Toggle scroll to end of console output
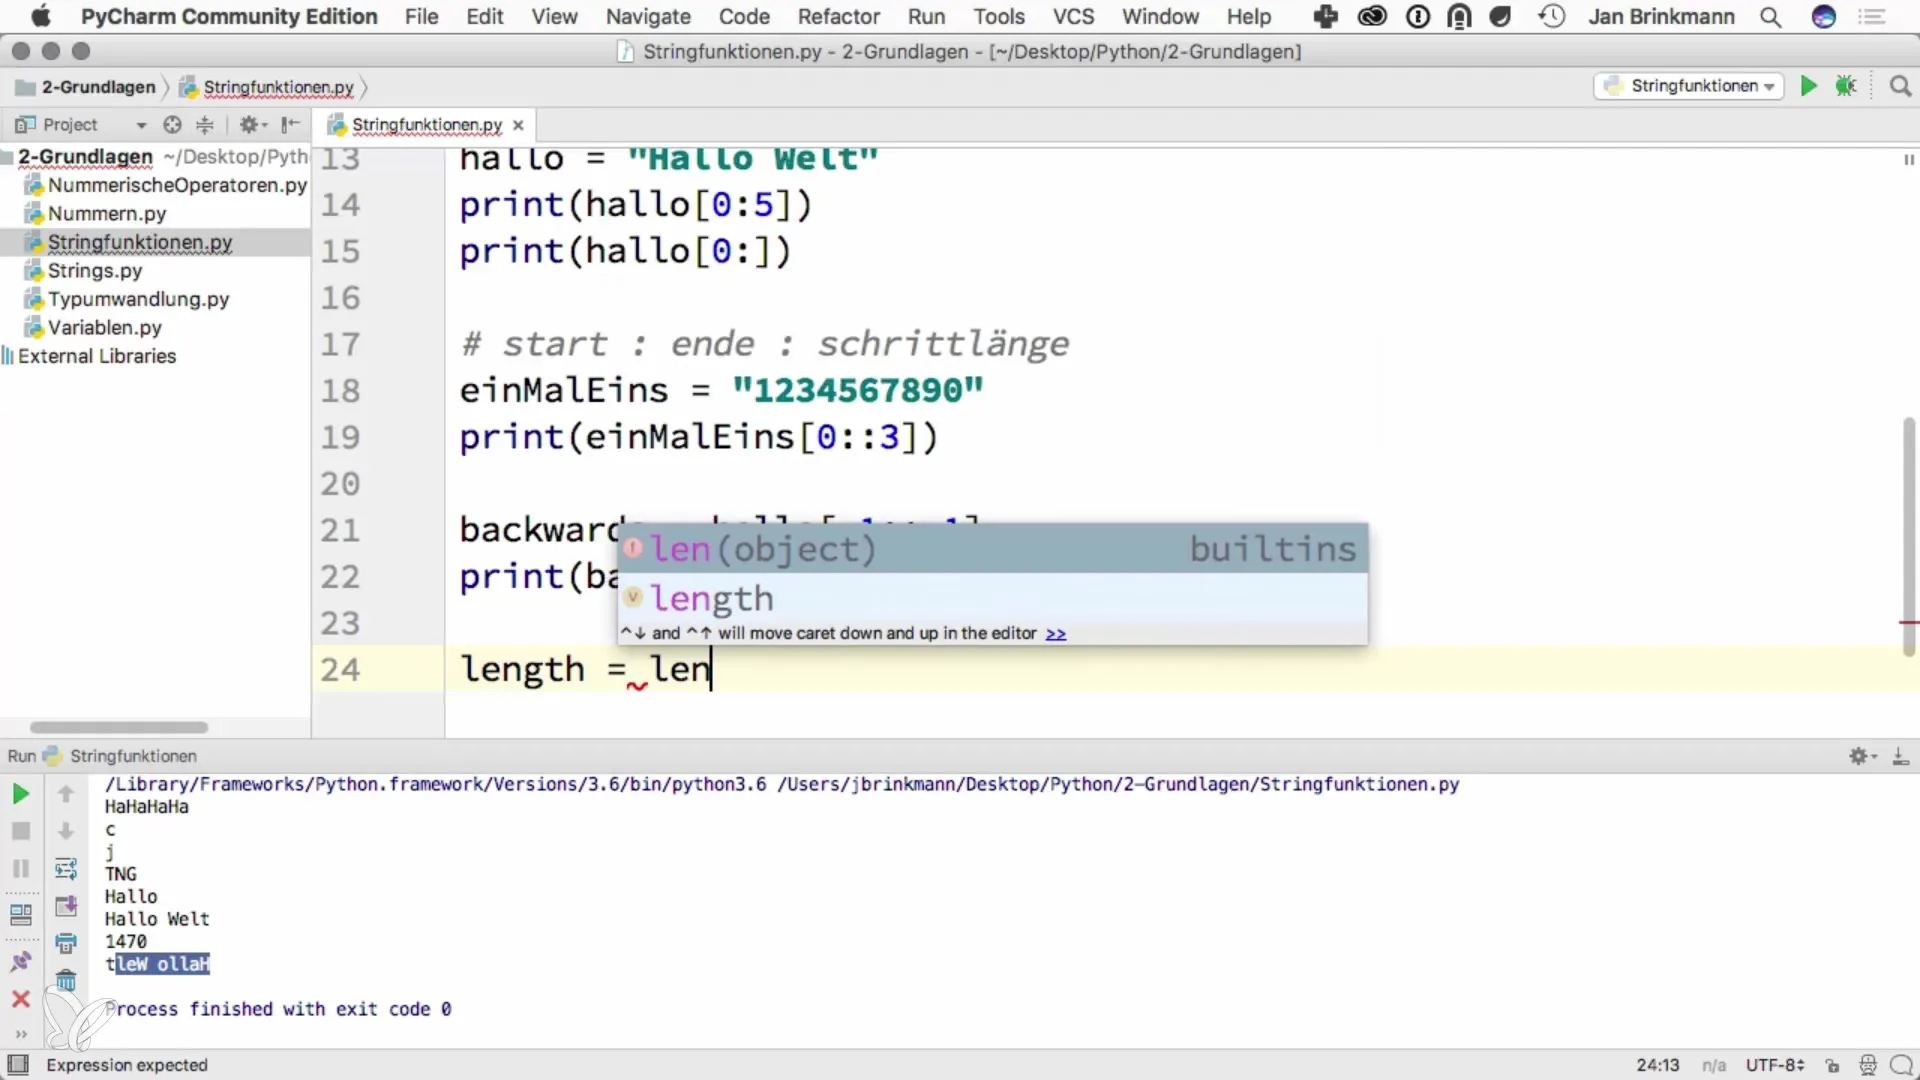The image size is (1920, 1080). (66, 906)
